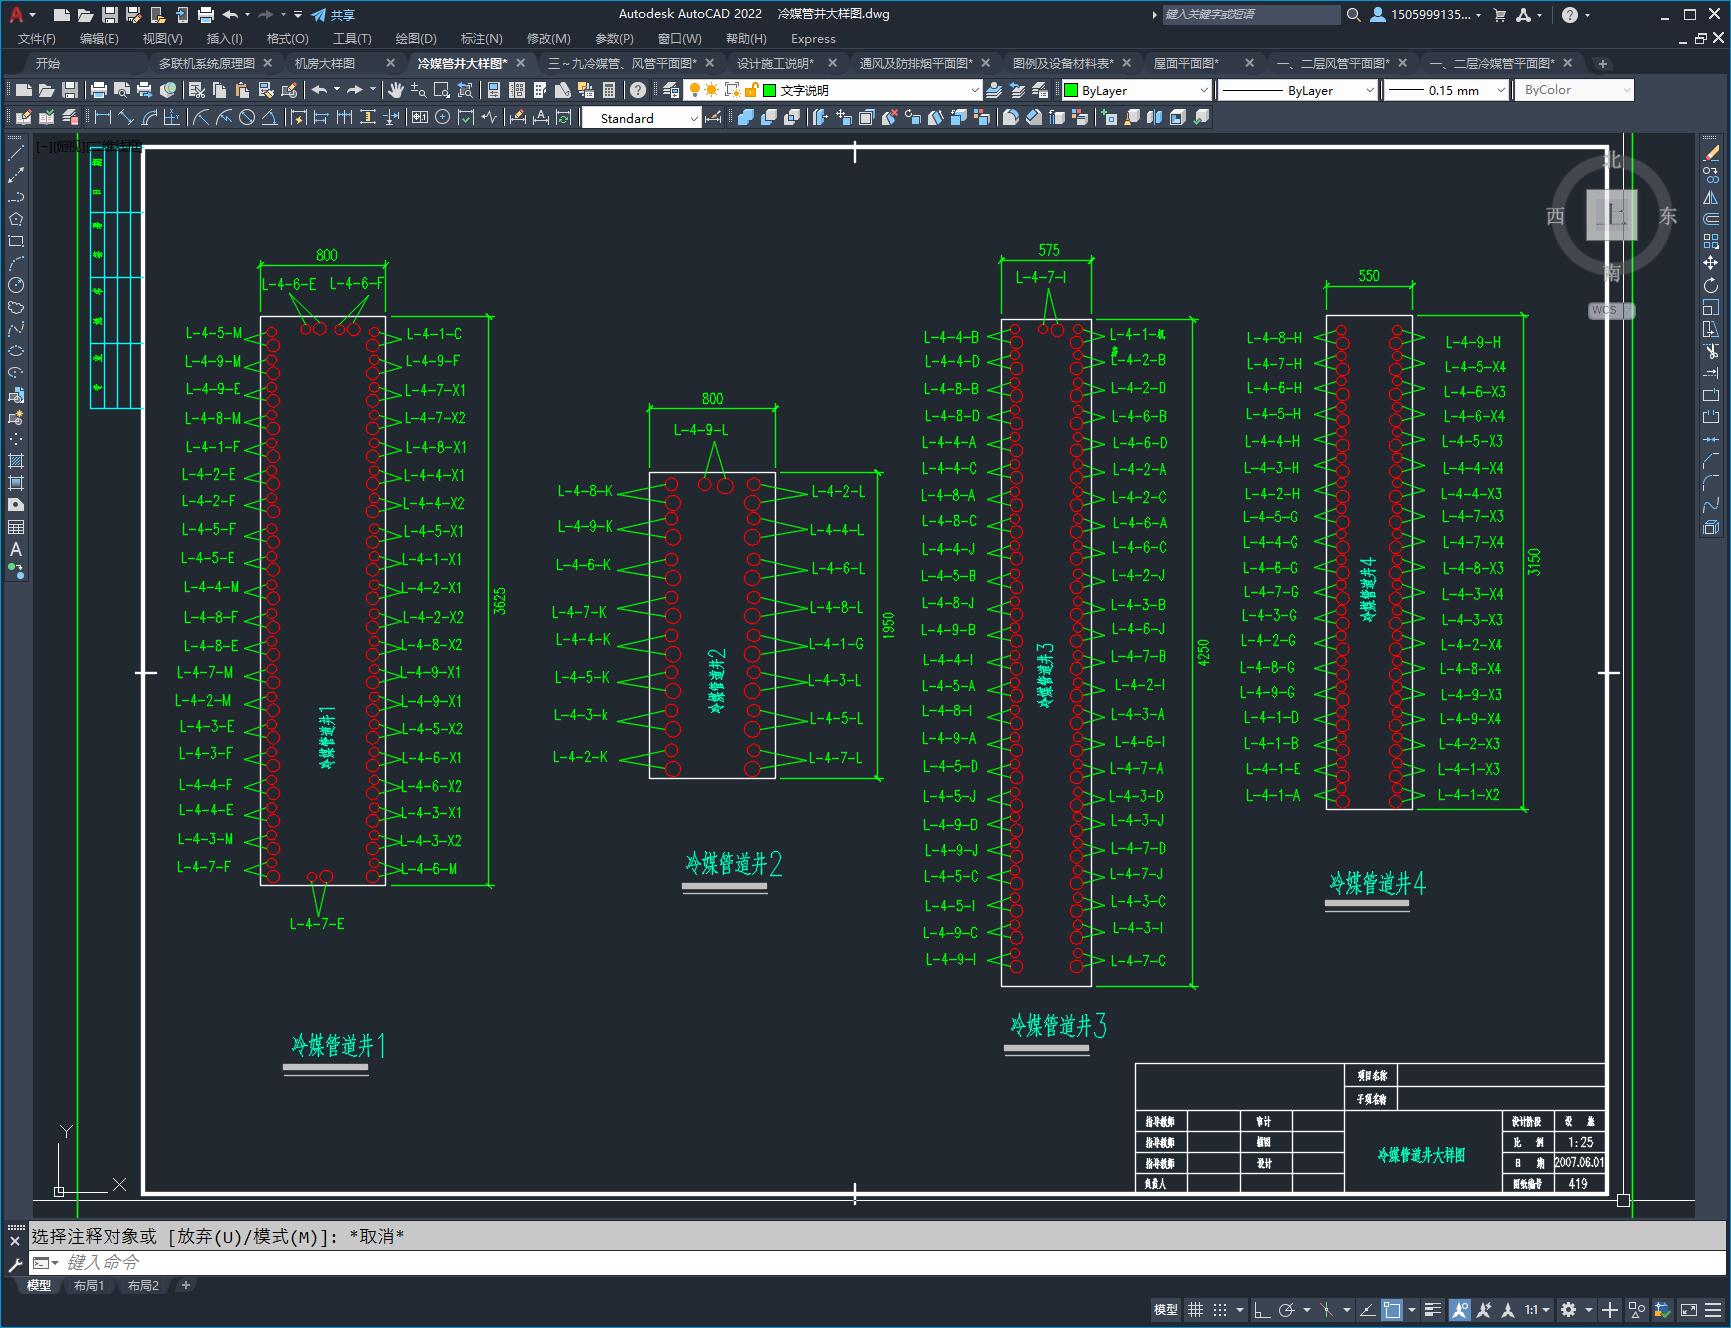
Task: Click the Redo arrow in standard toolbar
Action: click(355, 90)
